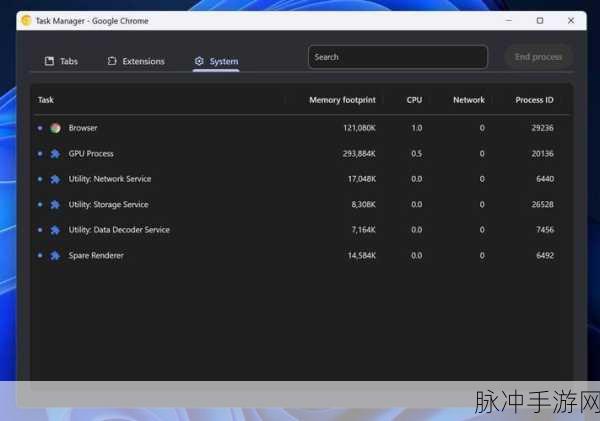
Task: Click memory value 293,884K
Action: pyautogui.click(x=359, y=154)
